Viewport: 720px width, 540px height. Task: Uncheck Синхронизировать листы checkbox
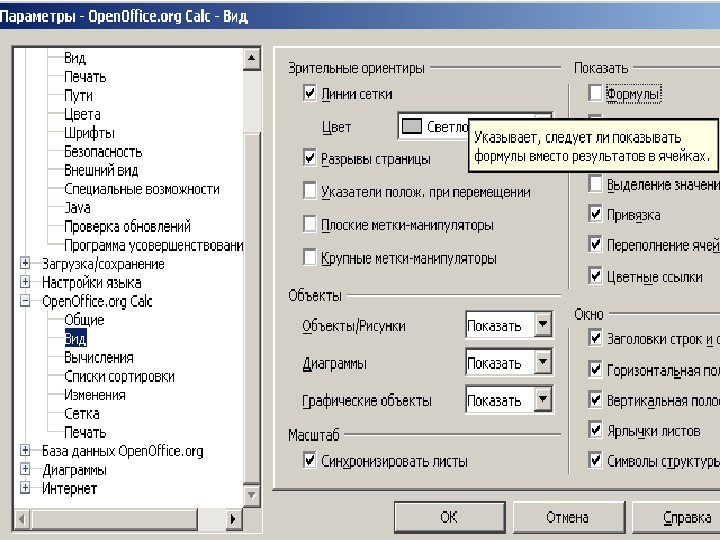[x=309, y=460]
